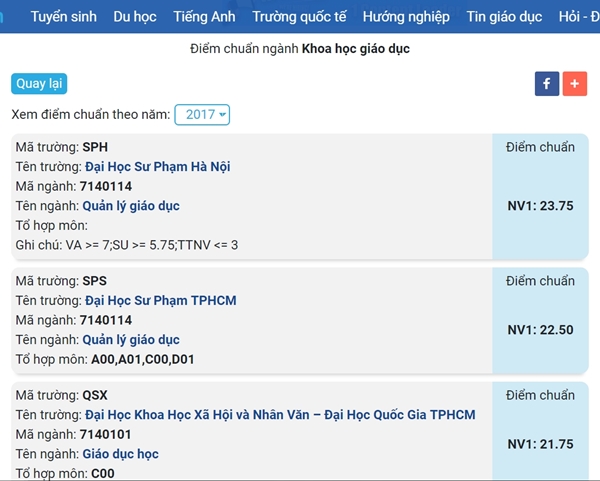The height and width of the screenshot is (481, 600).
Task: Select Hướng nghiệp in navigation bar
Action: click(406, 17)
